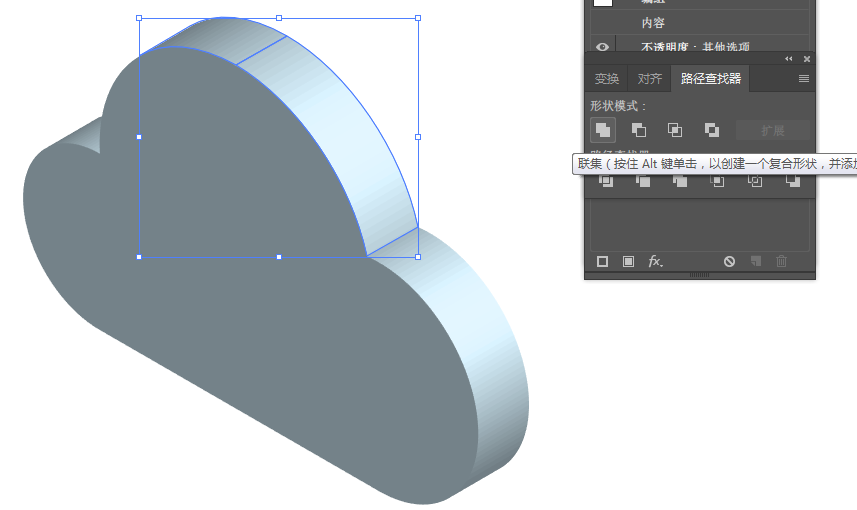Delete the selected item with the trash icon
Viewport: 857px width, 510px height.
coord(782,261)
